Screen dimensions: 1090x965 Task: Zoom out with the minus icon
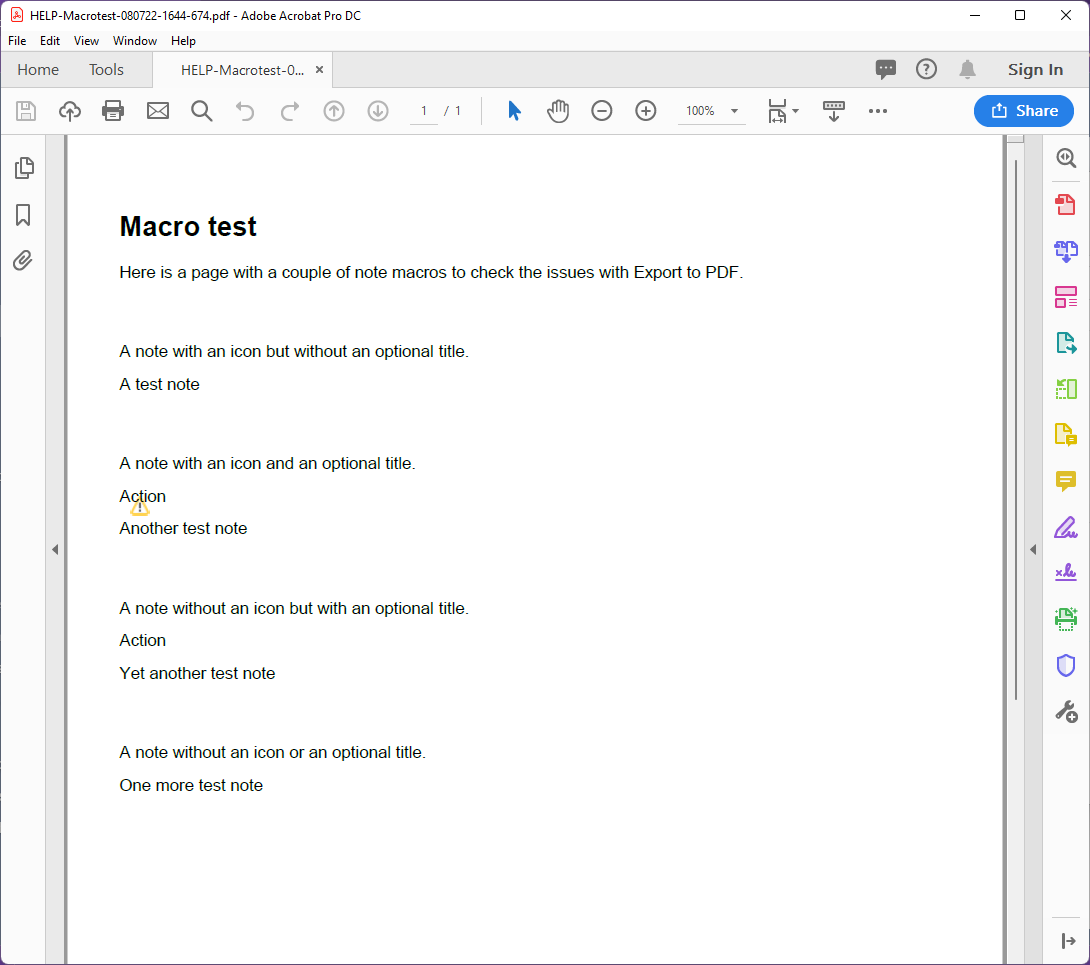coord(601,111)
